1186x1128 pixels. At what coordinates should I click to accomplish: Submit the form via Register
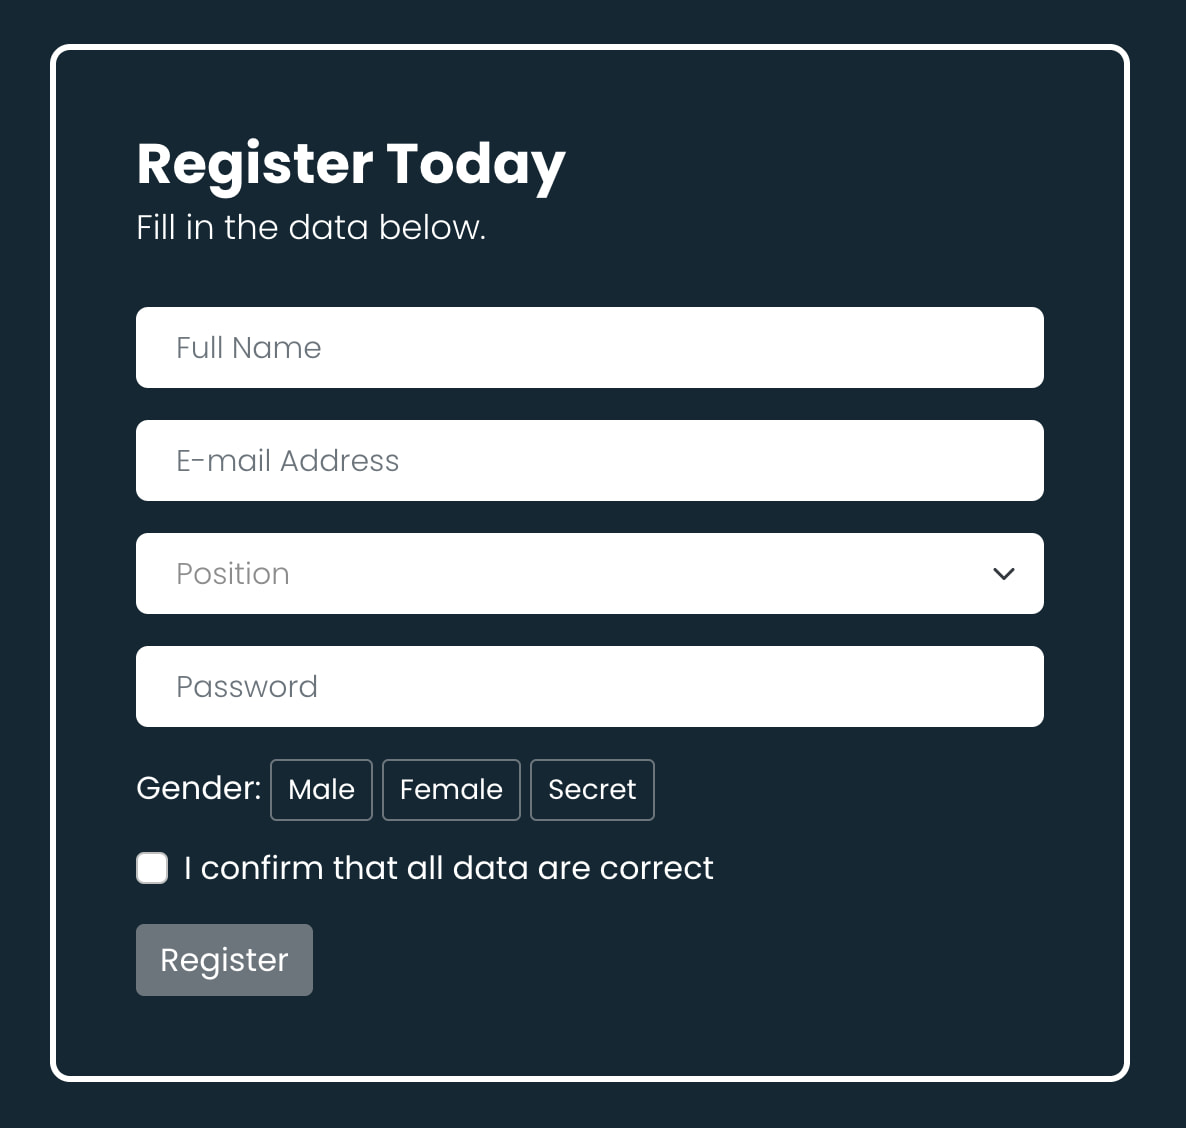coord(224,959)
